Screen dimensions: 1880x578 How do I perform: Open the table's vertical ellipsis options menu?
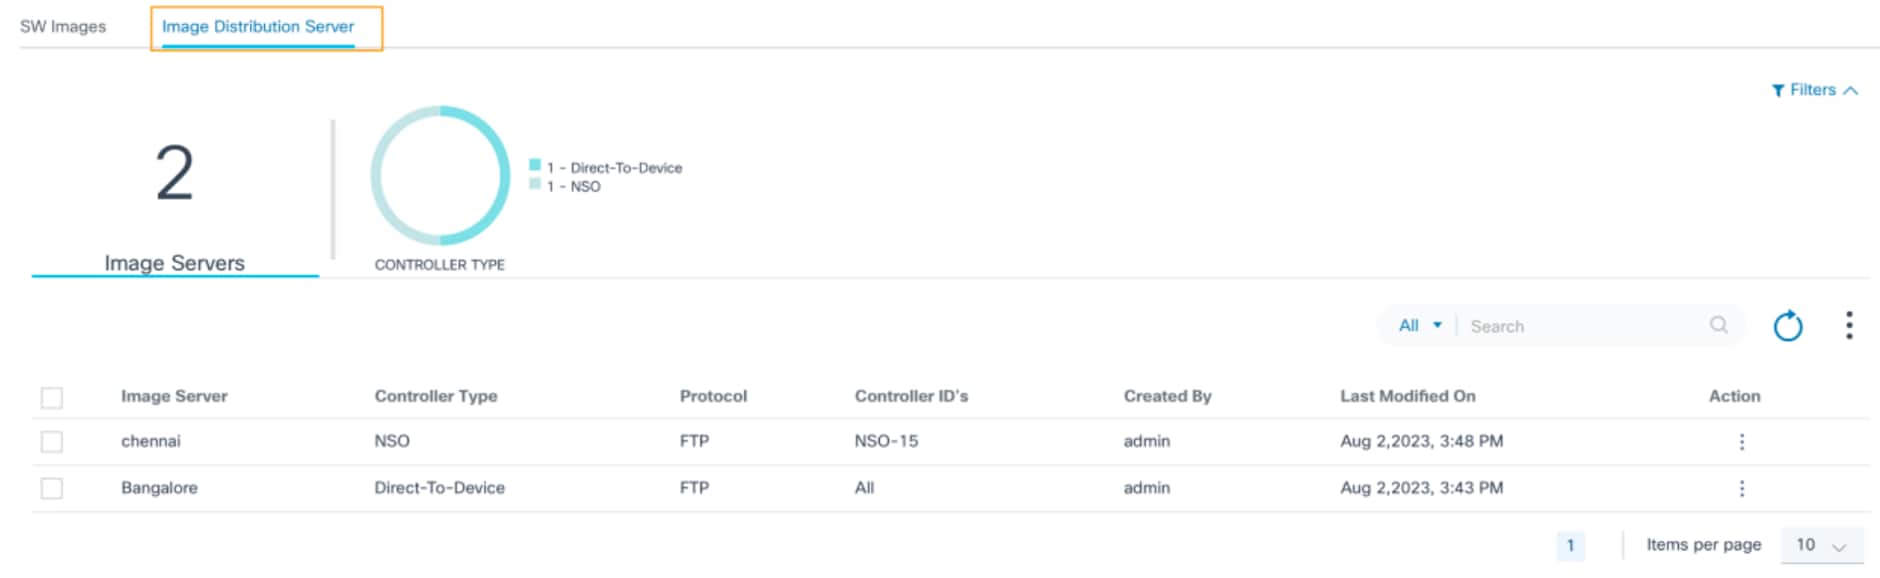pyautogui.click(x=1849, y=325)
